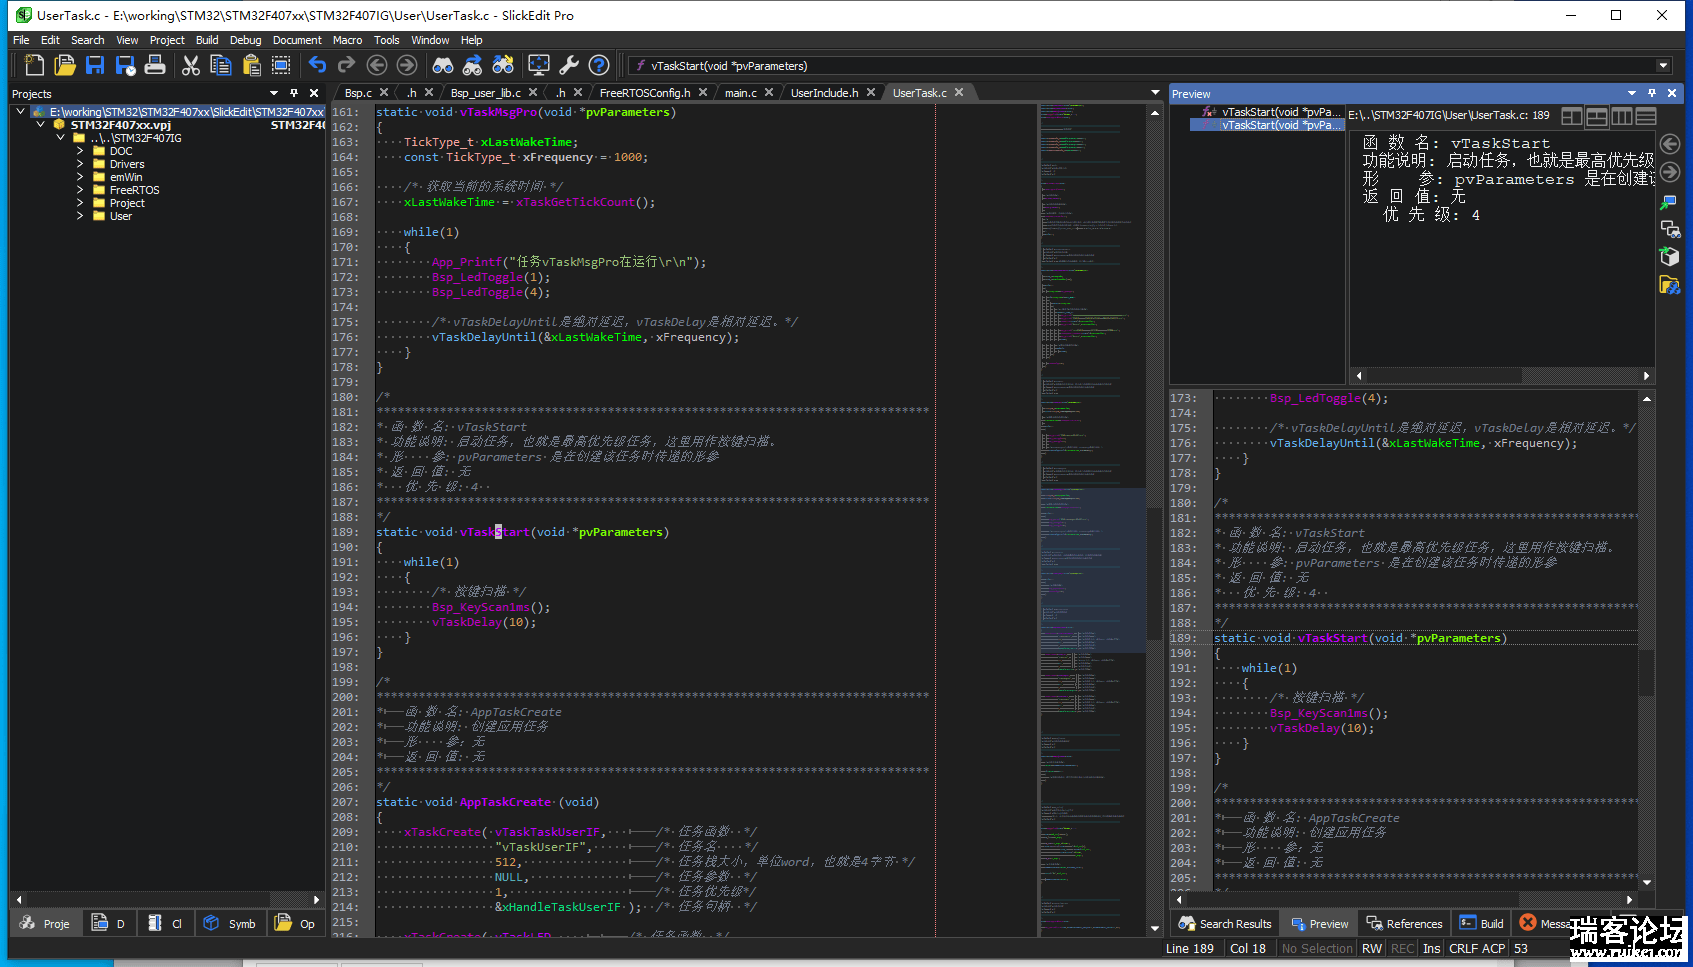Open the editor tab list dropdown
The width and height of the screenshot is (1693, 967).
pyautogui.click(x=1155, y=93)
